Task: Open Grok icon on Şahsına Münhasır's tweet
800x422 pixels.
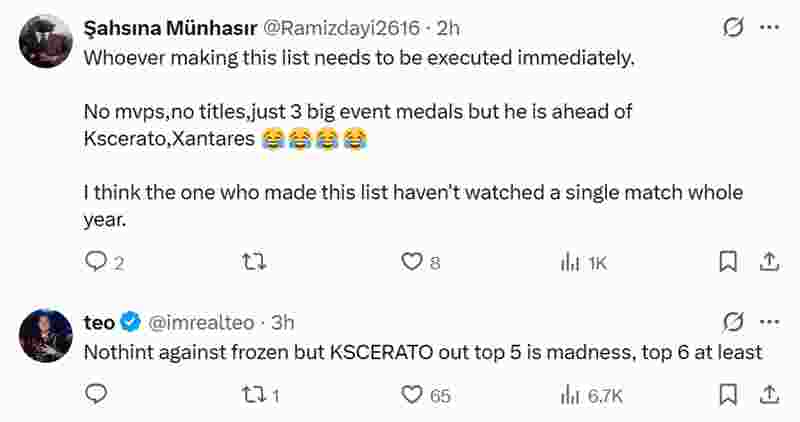Action: tap(733, 28)
